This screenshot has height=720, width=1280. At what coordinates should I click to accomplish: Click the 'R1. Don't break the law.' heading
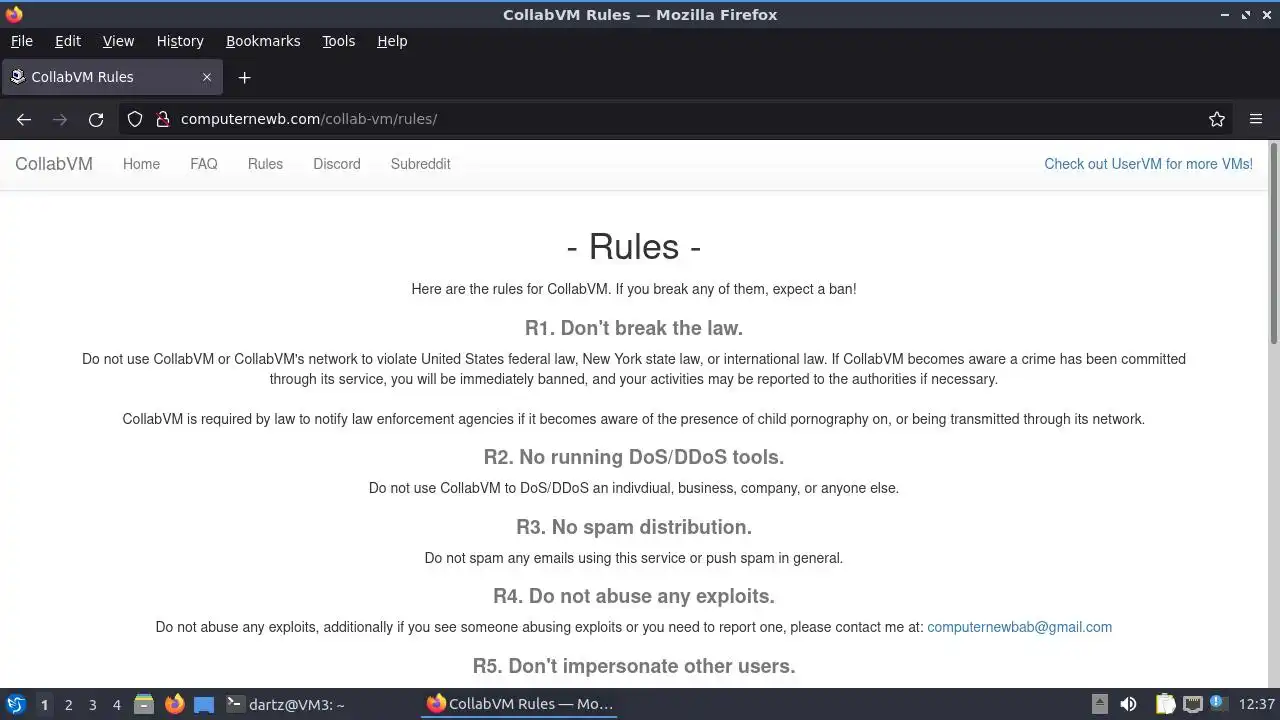634,328
